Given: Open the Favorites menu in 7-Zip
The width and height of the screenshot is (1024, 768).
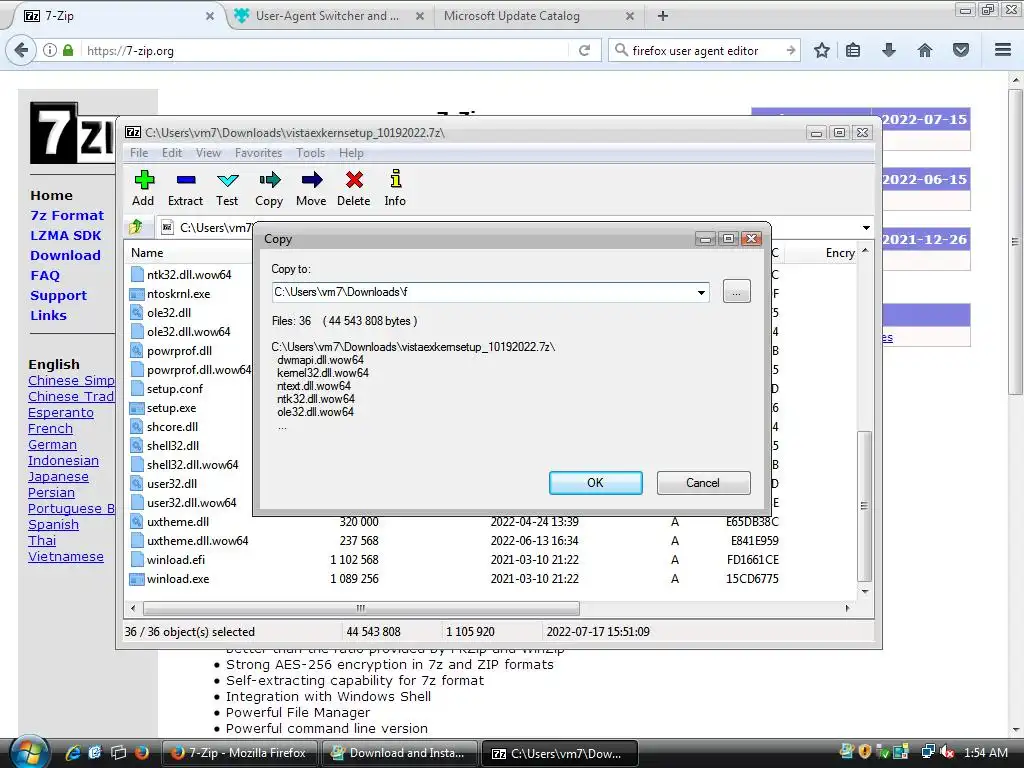Looking at the screenshot, I should coord(259,153).
